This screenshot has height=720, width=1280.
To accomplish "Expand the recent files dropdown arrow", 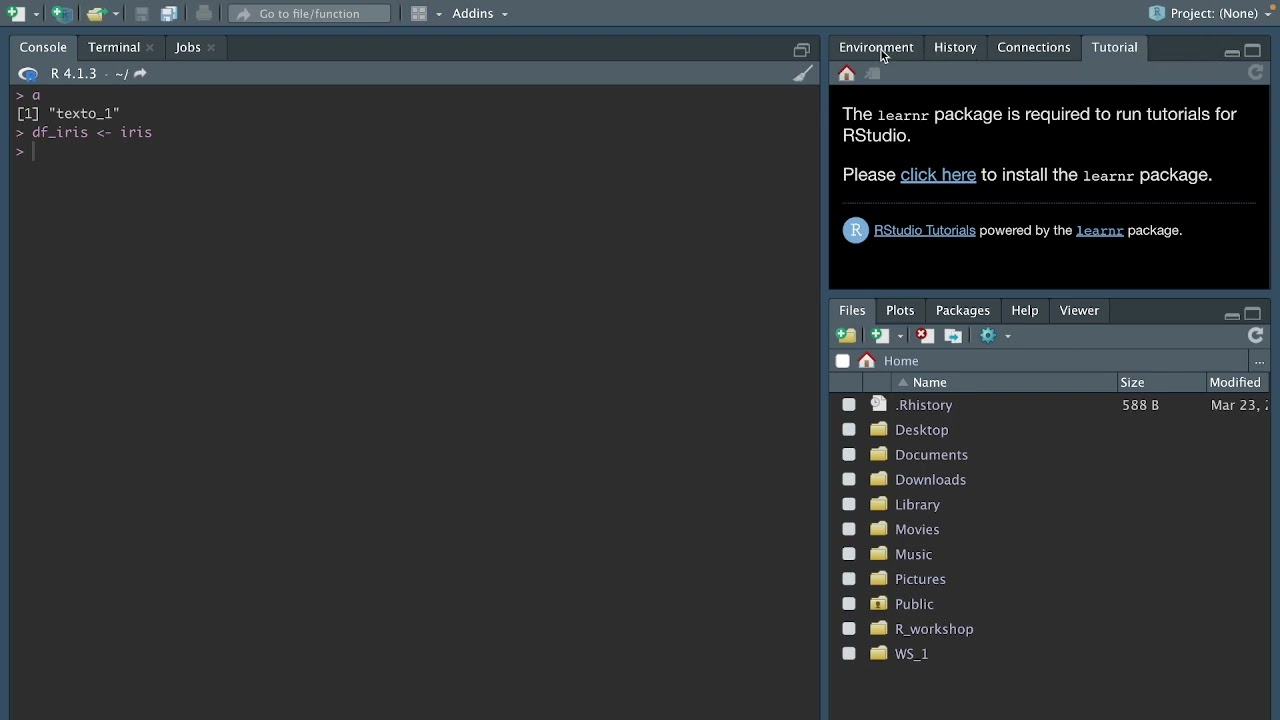I will click(115, 14).
